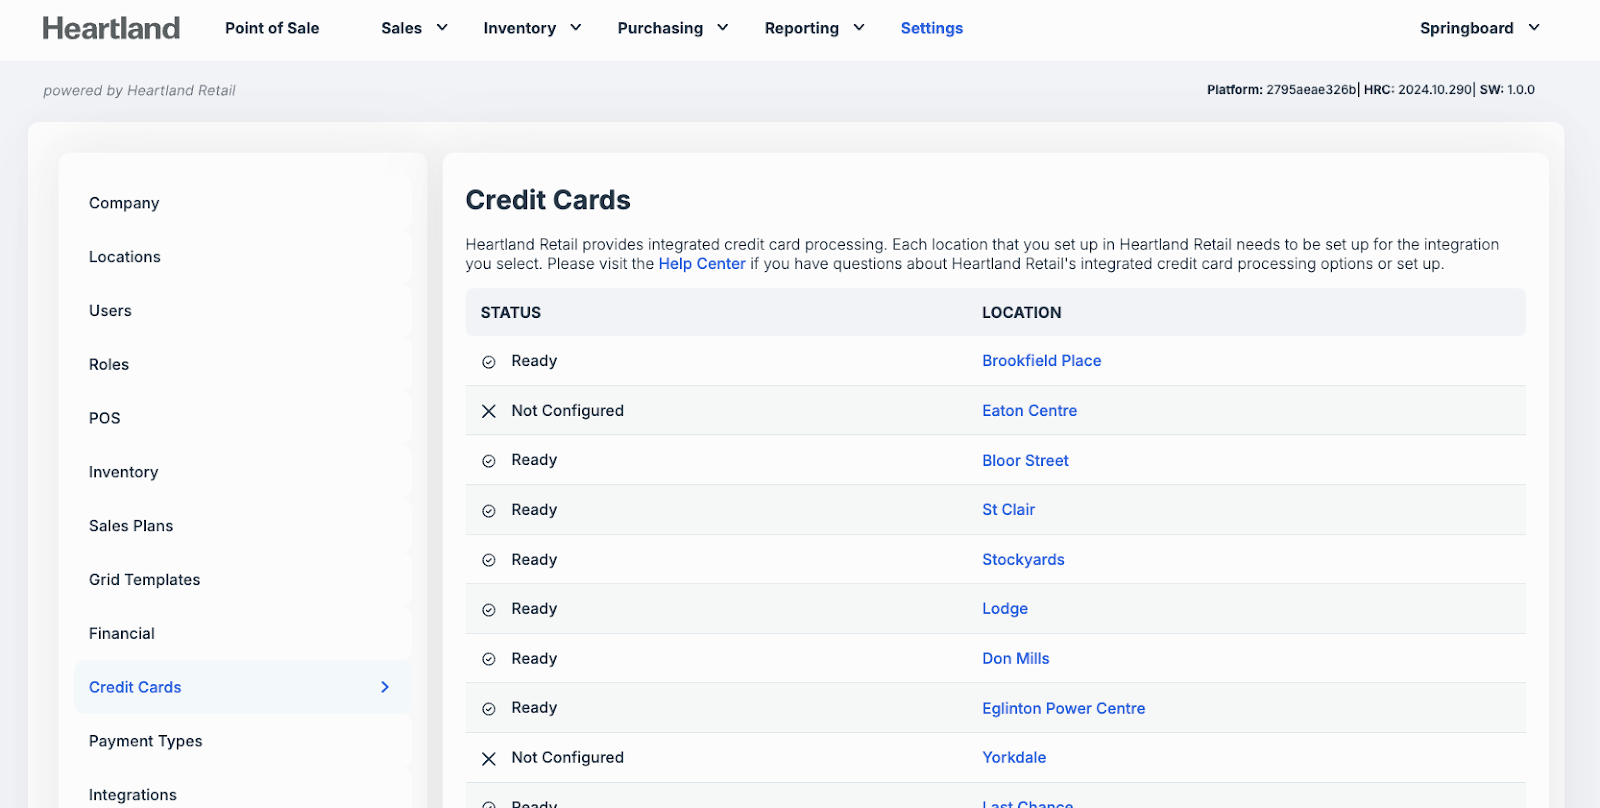Click the Heartland logo

[x=111, y=28]
